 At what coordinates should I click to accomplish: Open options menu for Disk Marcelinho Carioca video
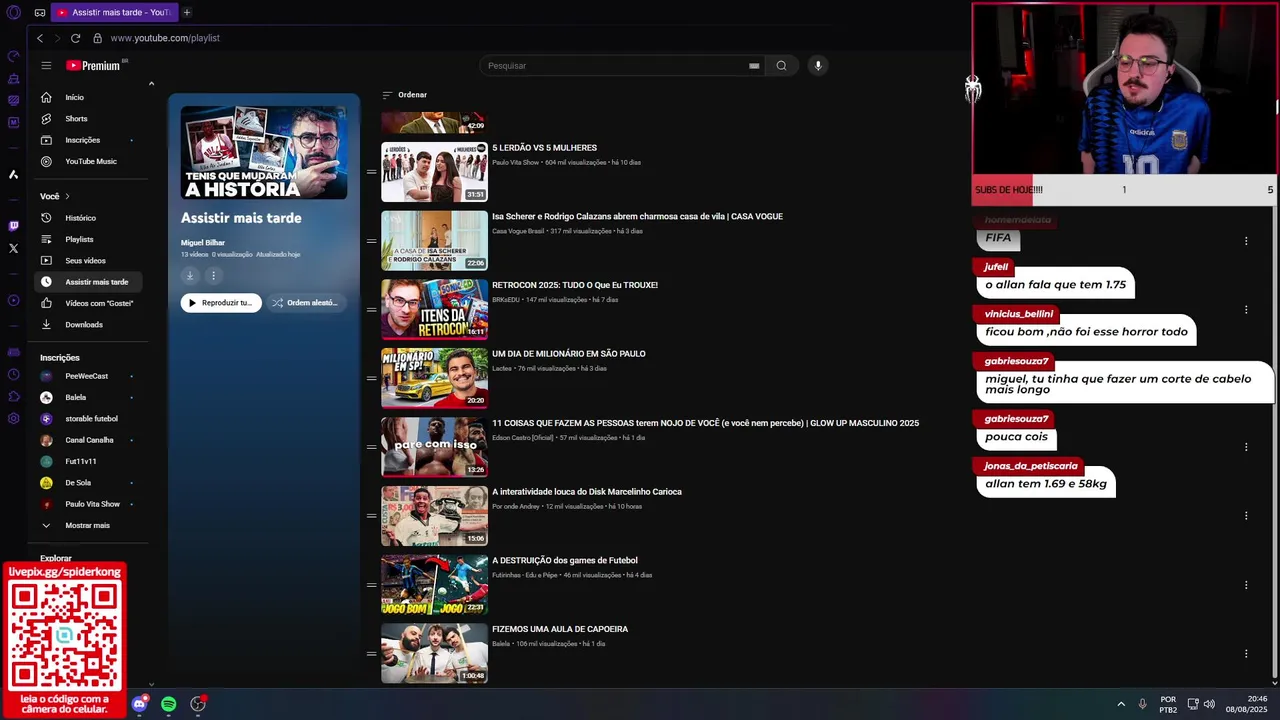click(x=1246, y=516)
